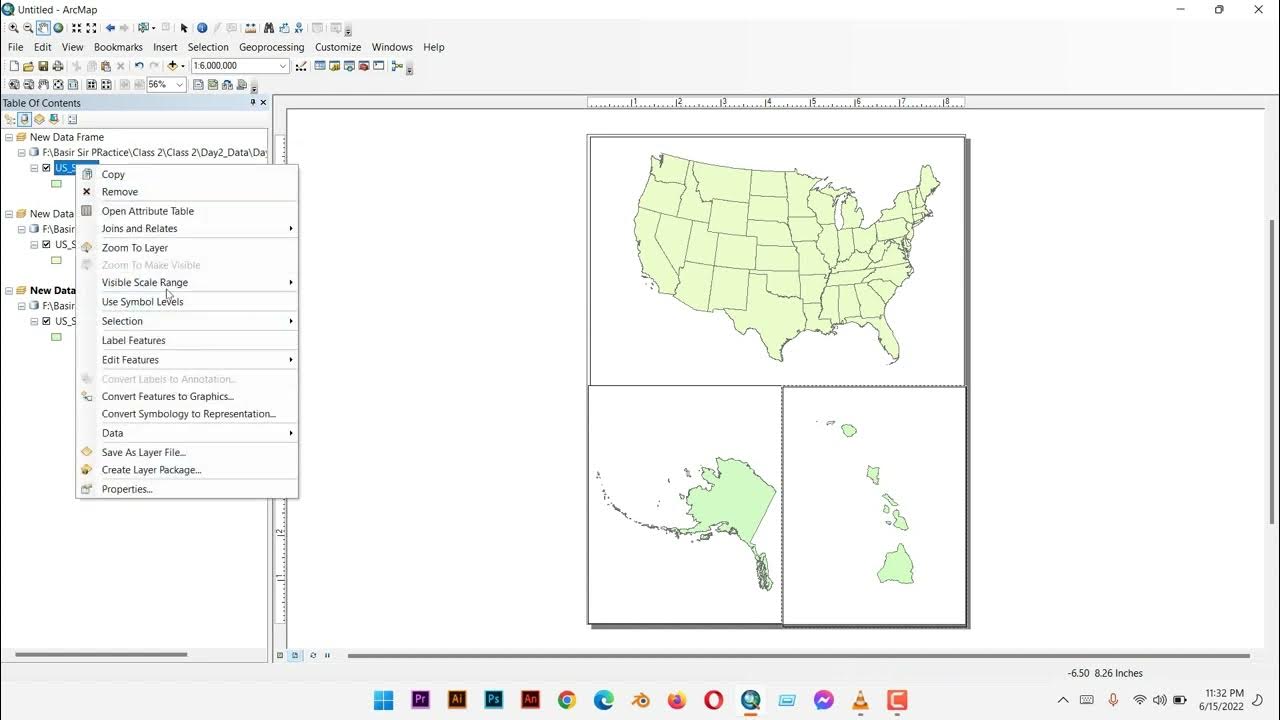This screenshot has width=1280, height=720.
Task: Switch TOC to List By Source
Action: click(24, 119)
